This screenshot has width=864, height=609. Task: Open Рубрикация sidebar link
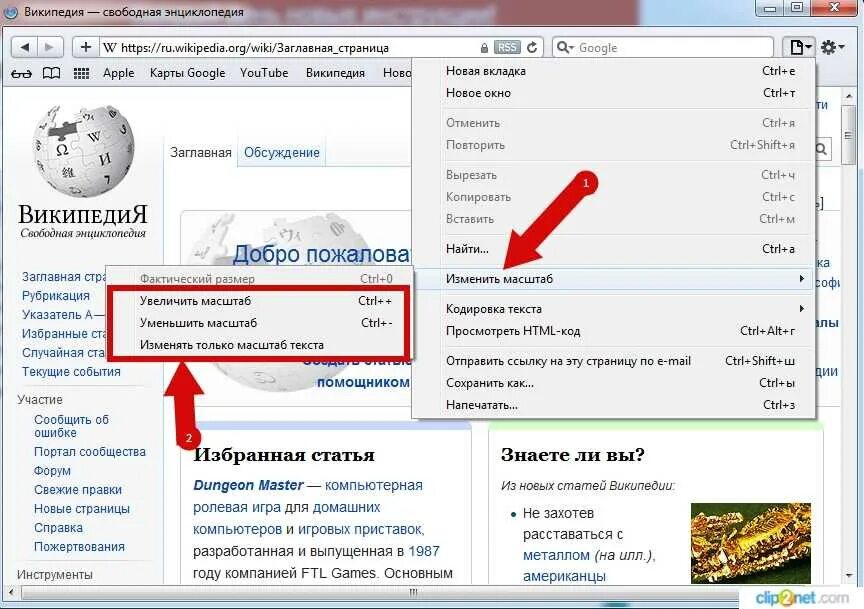pos(56,296)
